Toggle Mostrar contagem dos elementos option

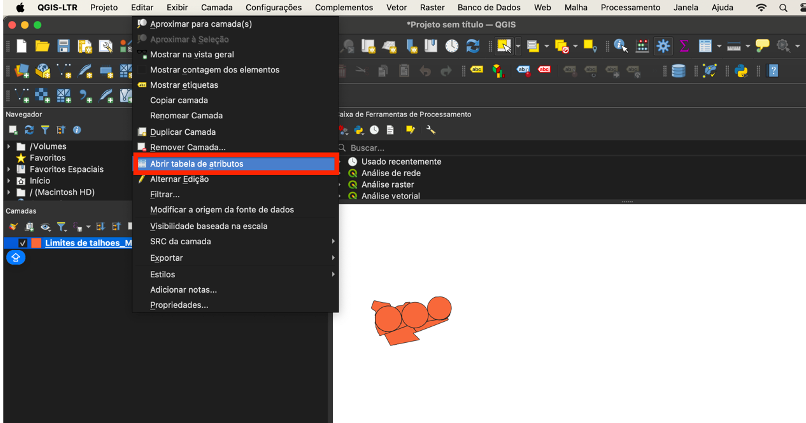[214, 70]
